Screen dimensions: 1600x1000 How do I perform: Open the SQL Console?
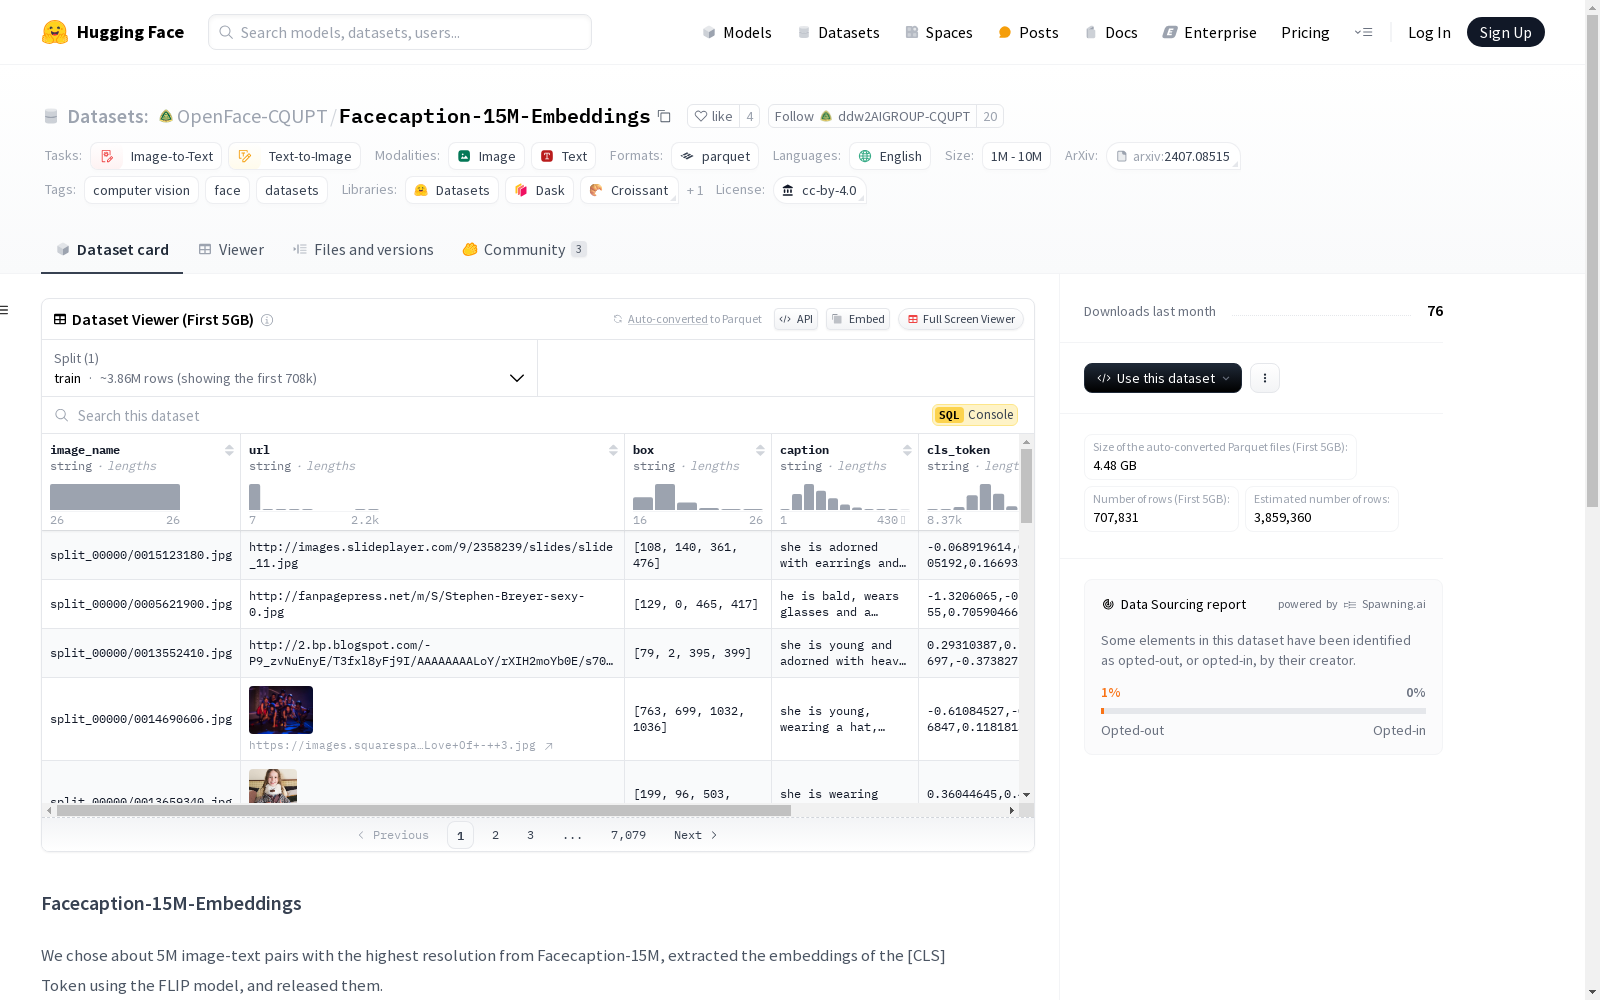(975, 415)
